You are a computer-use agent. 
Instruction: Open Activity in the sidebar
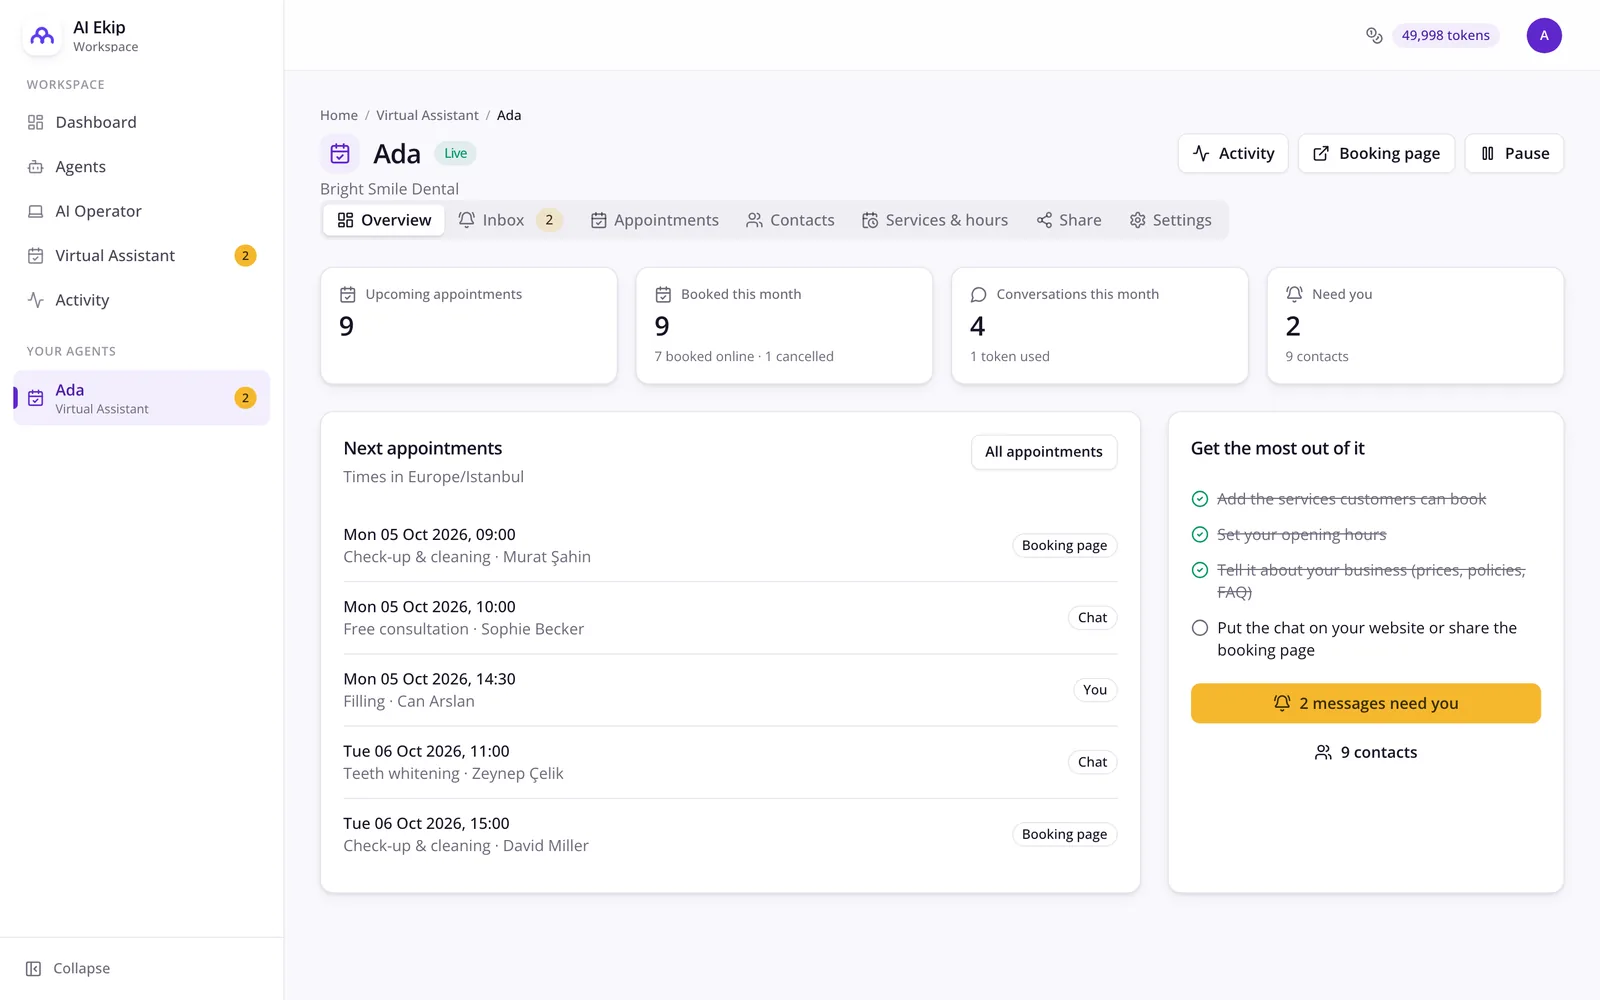[x=142, y=300]
